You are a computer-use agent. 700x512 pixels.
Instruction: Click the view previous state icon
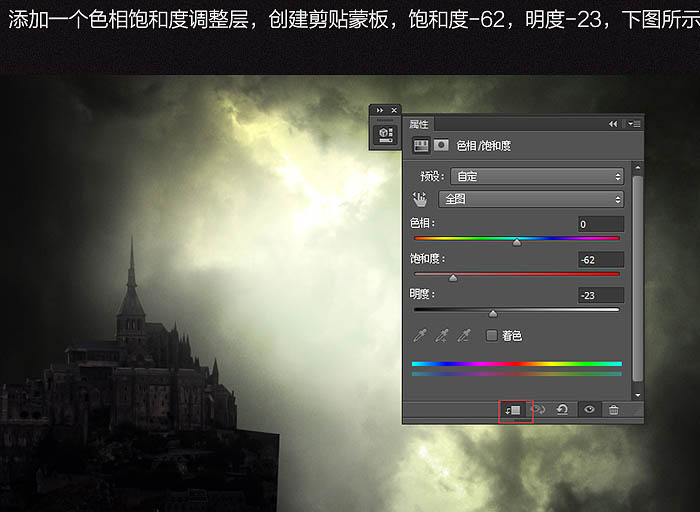coord(539,410)
